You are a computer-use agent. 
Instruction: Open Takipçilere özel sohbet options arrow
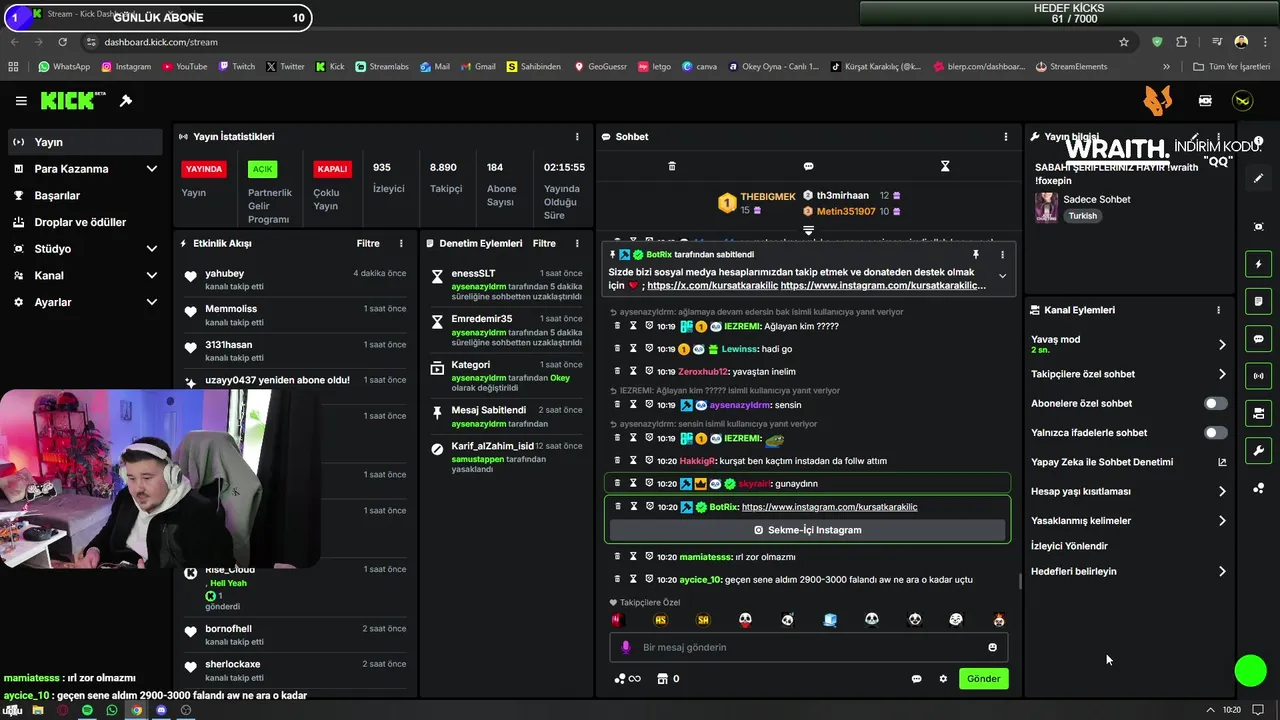(x=1222, y=374)
